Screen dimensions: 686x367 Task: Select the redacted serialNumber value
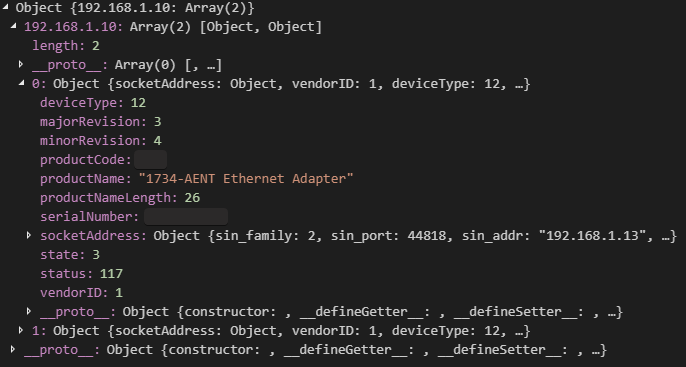[186, 217]
